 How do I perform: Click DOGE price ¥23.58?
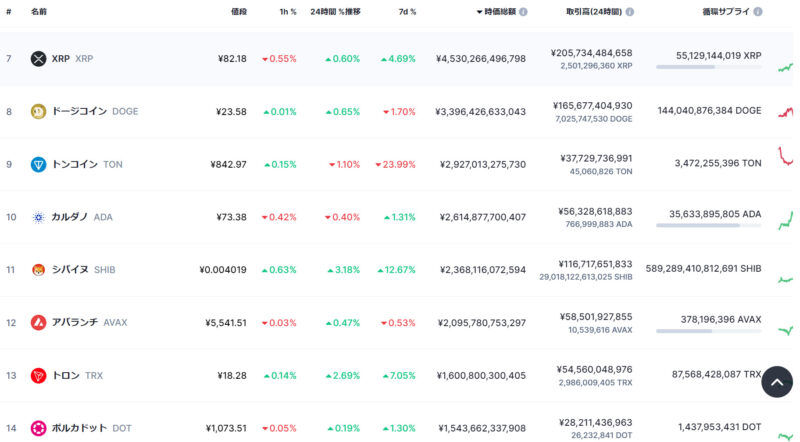pos(231,111)
